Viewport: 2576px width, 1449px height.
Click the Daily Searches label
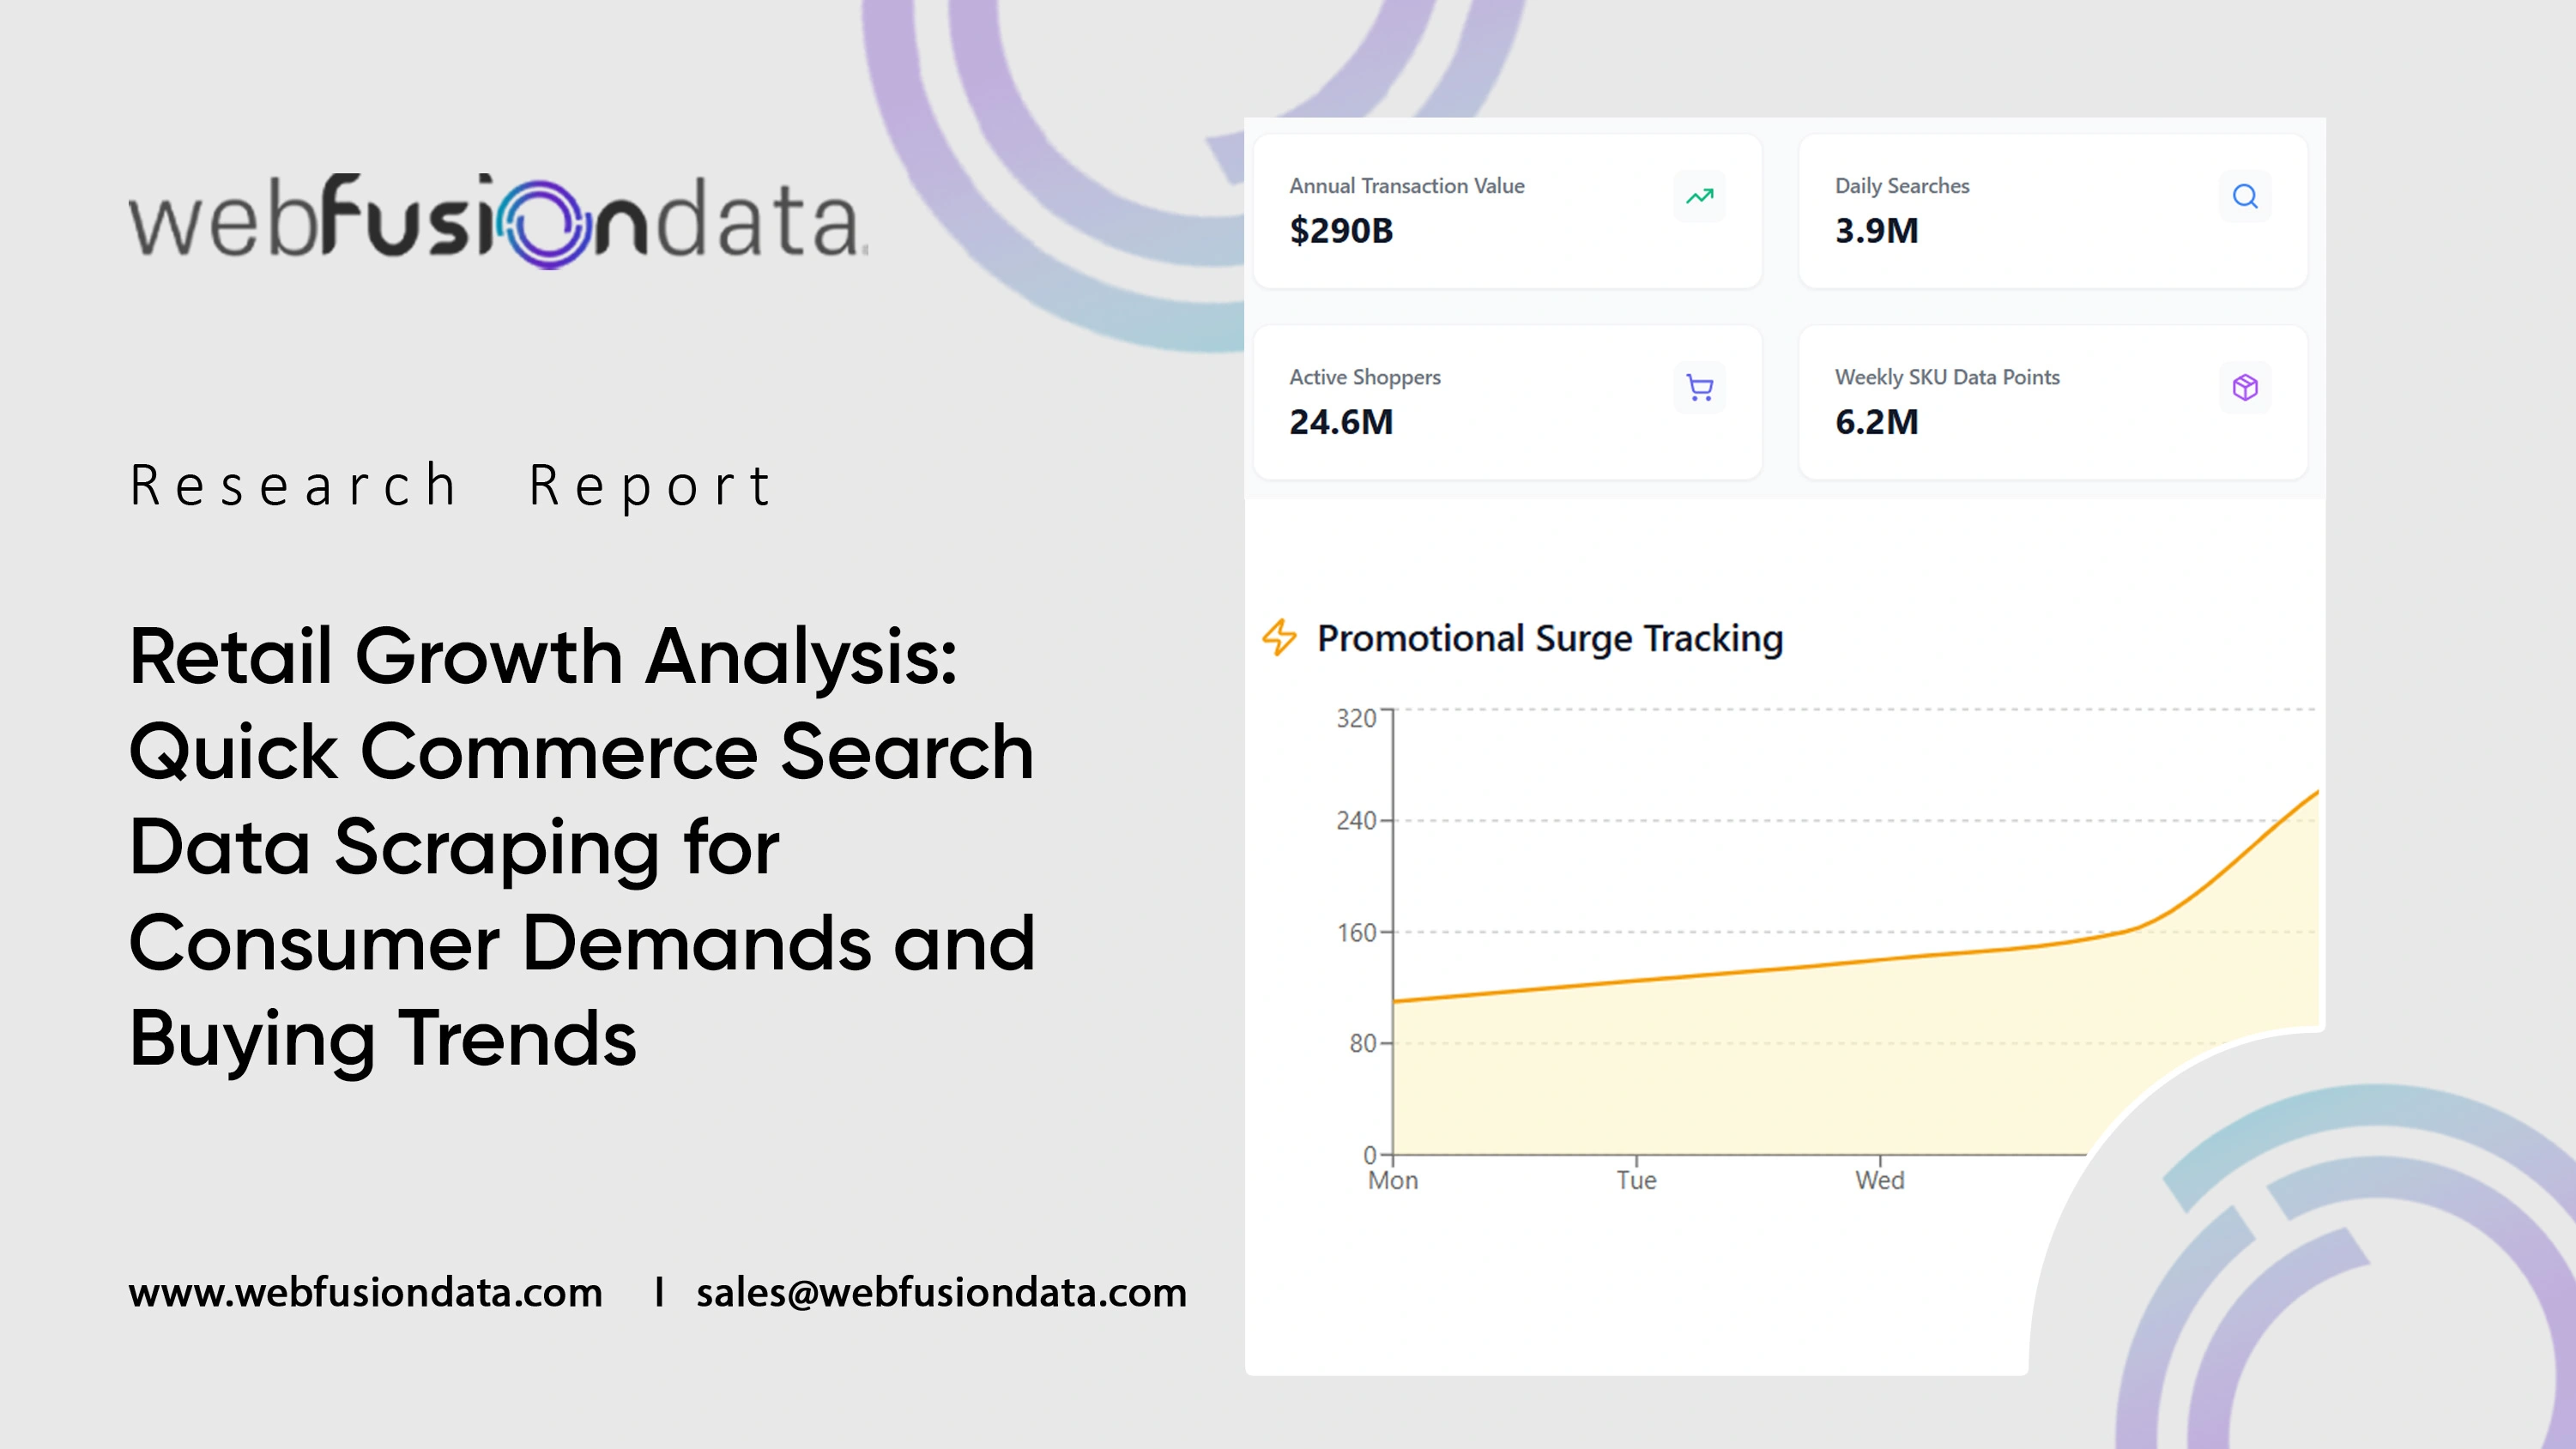click(1902, 186)
